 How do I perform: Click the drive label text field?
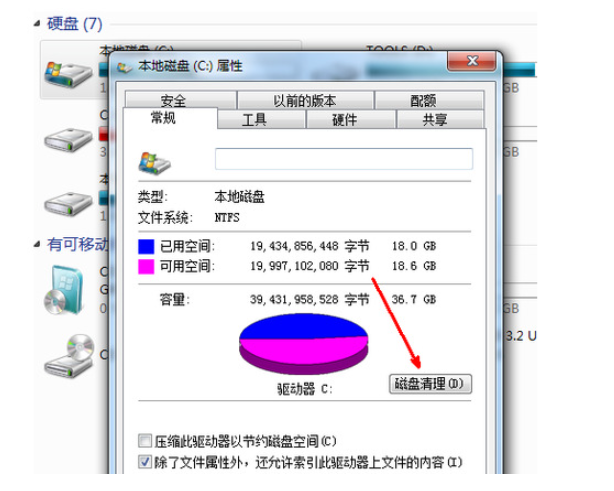pyautogui.click(x=344, y=159)
